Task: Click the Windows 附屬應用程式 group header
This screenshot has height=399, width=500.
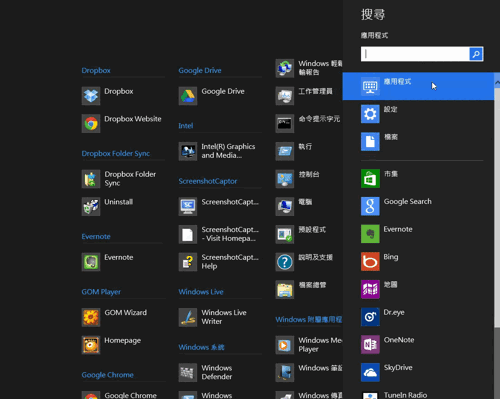Action: [x=309, y=319]
